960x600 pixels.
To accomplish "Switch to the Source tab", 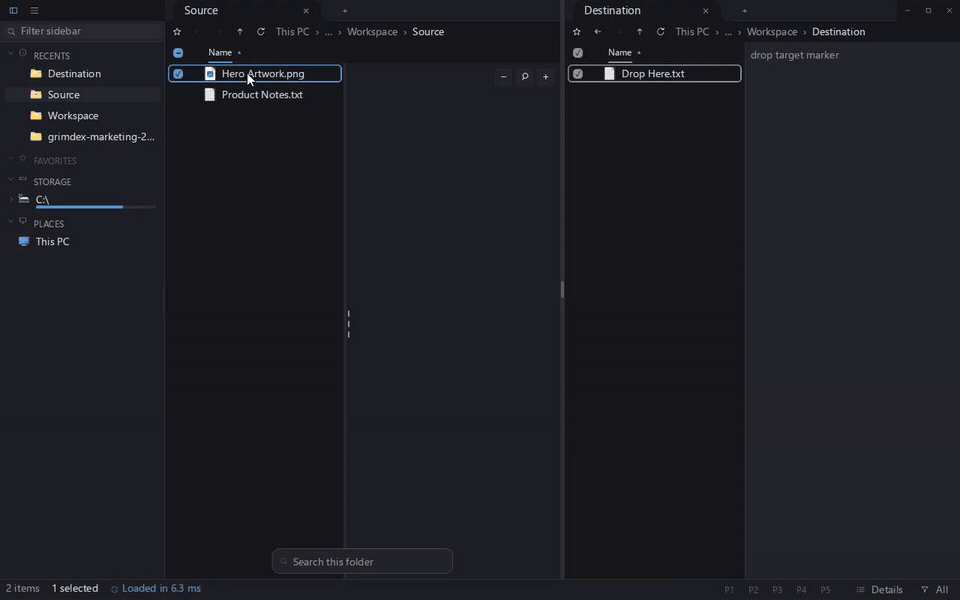I will 201,10.
